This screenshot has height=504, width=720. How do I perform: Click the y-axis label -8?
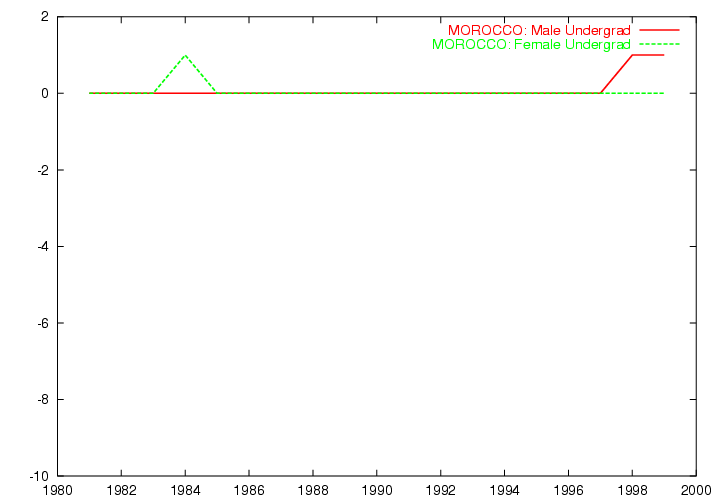click(x=43, y=400)
